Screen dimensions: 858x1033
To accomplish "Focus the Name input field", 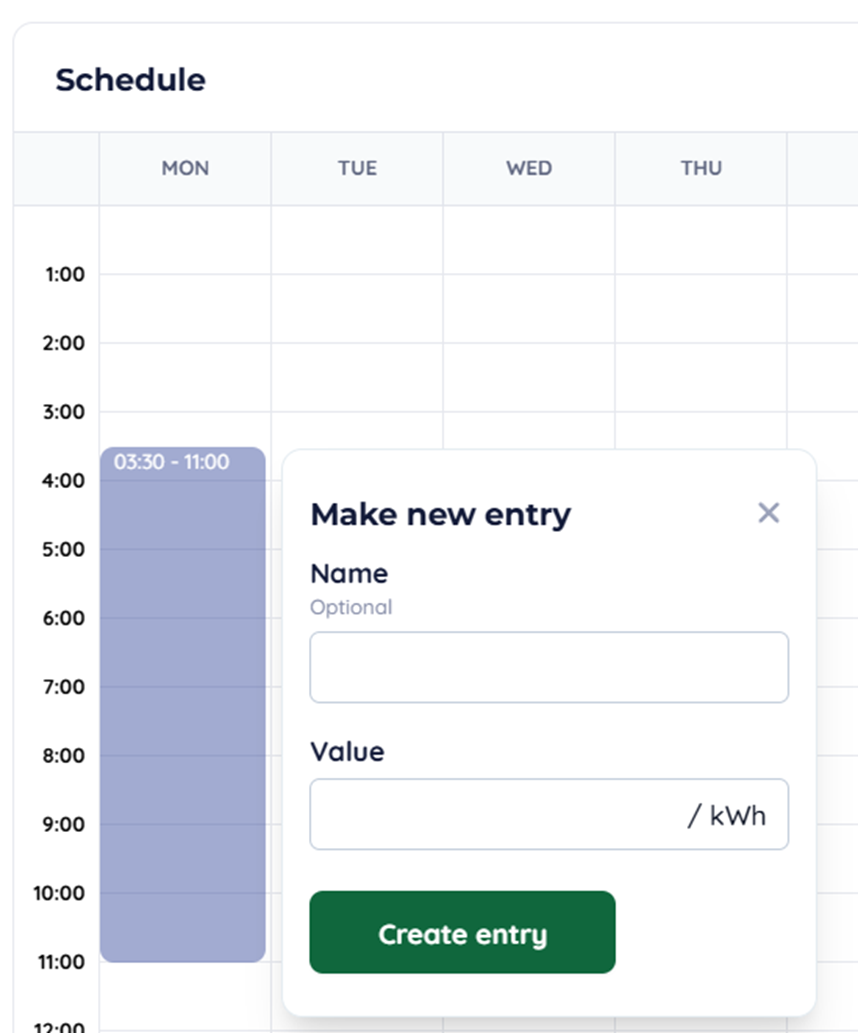I will click(x=549, y=667).
